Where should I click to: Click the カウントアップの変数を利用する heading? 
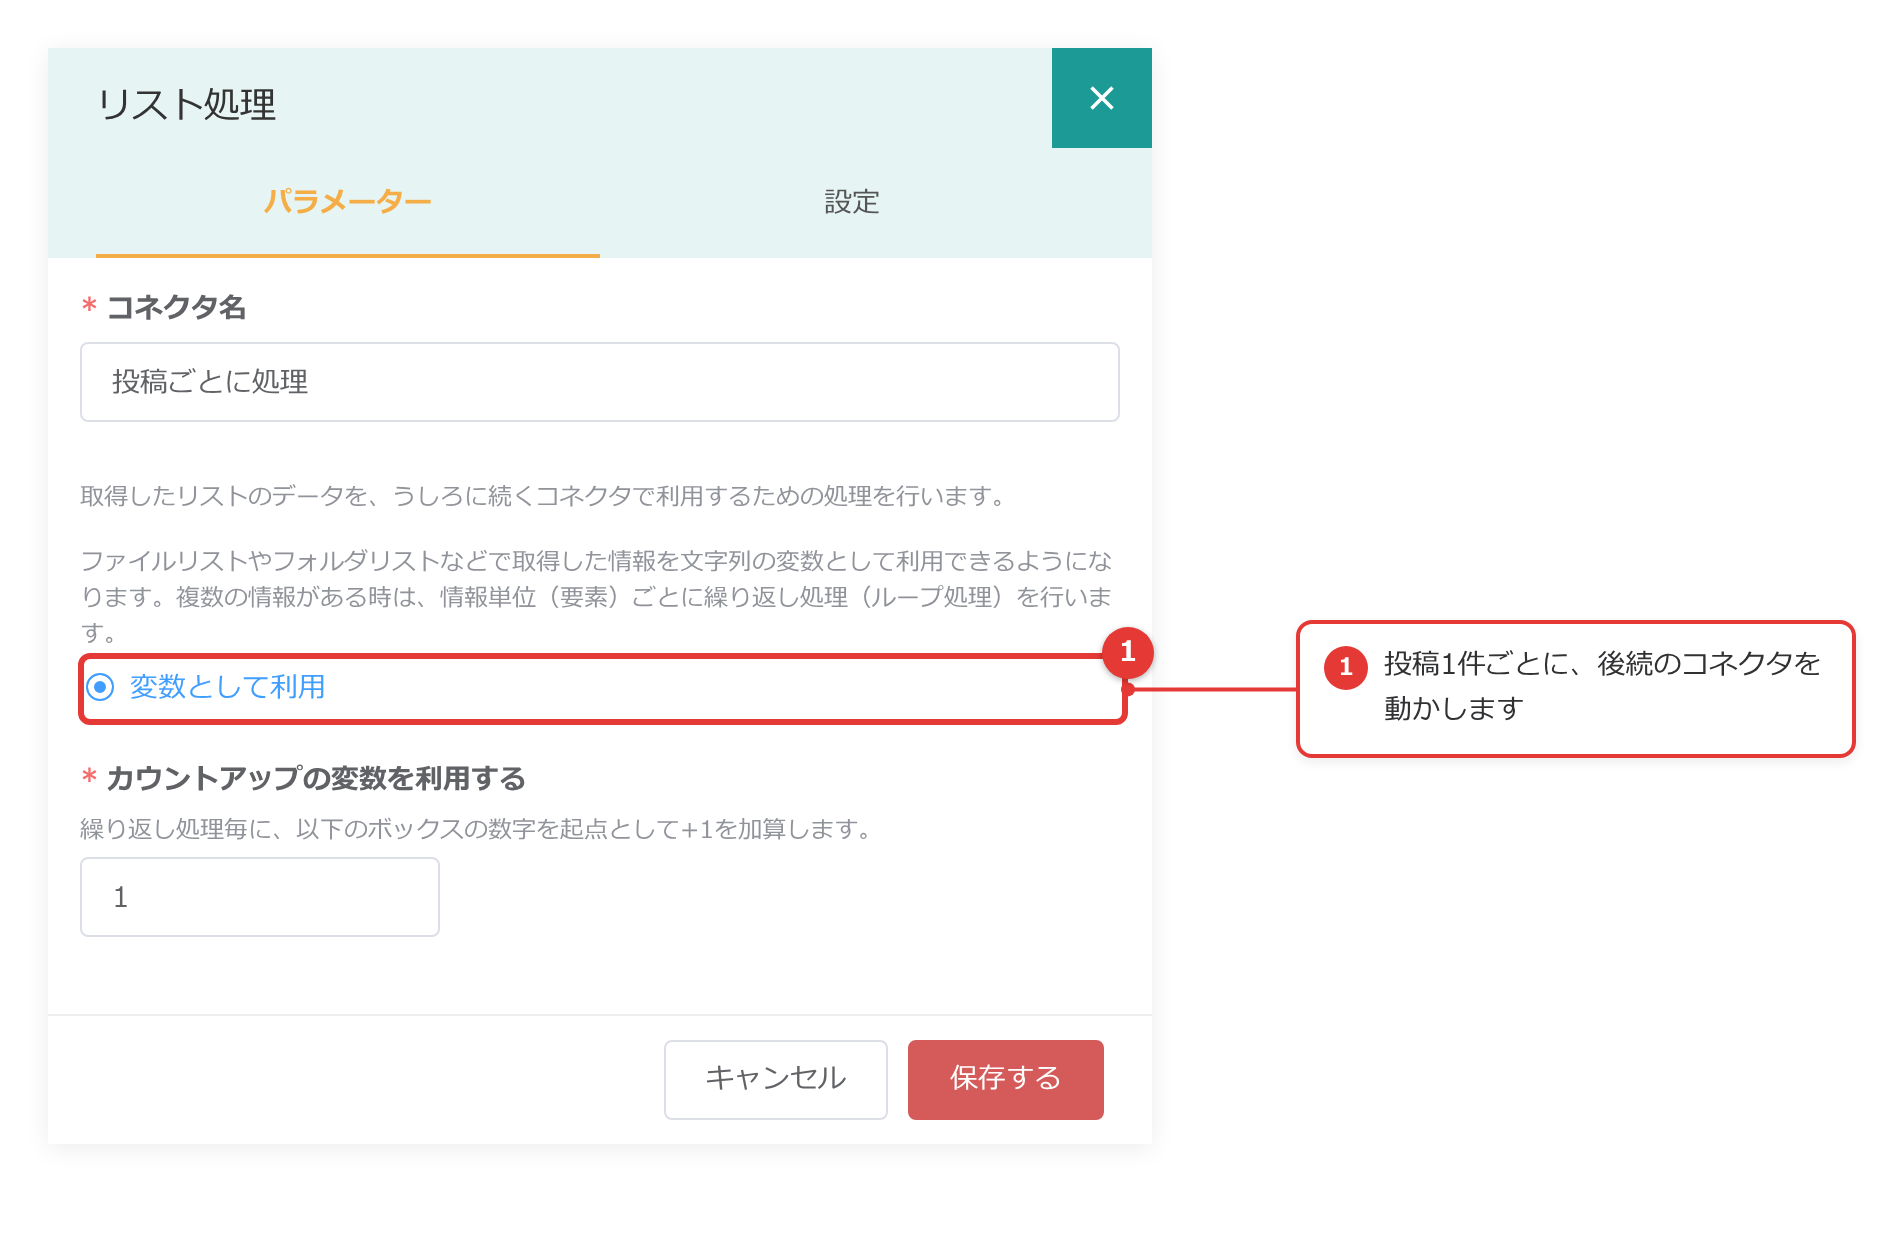click(x=316, y=778)
